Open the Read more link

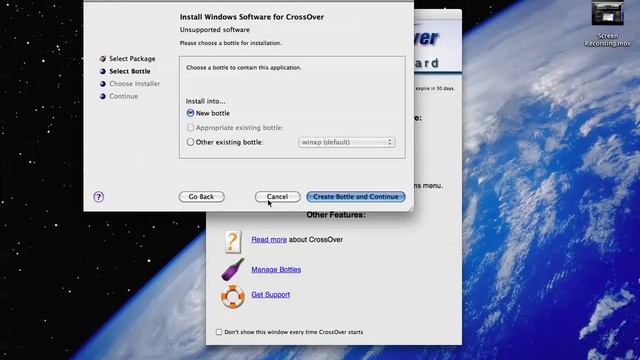(x=269, y=240)
